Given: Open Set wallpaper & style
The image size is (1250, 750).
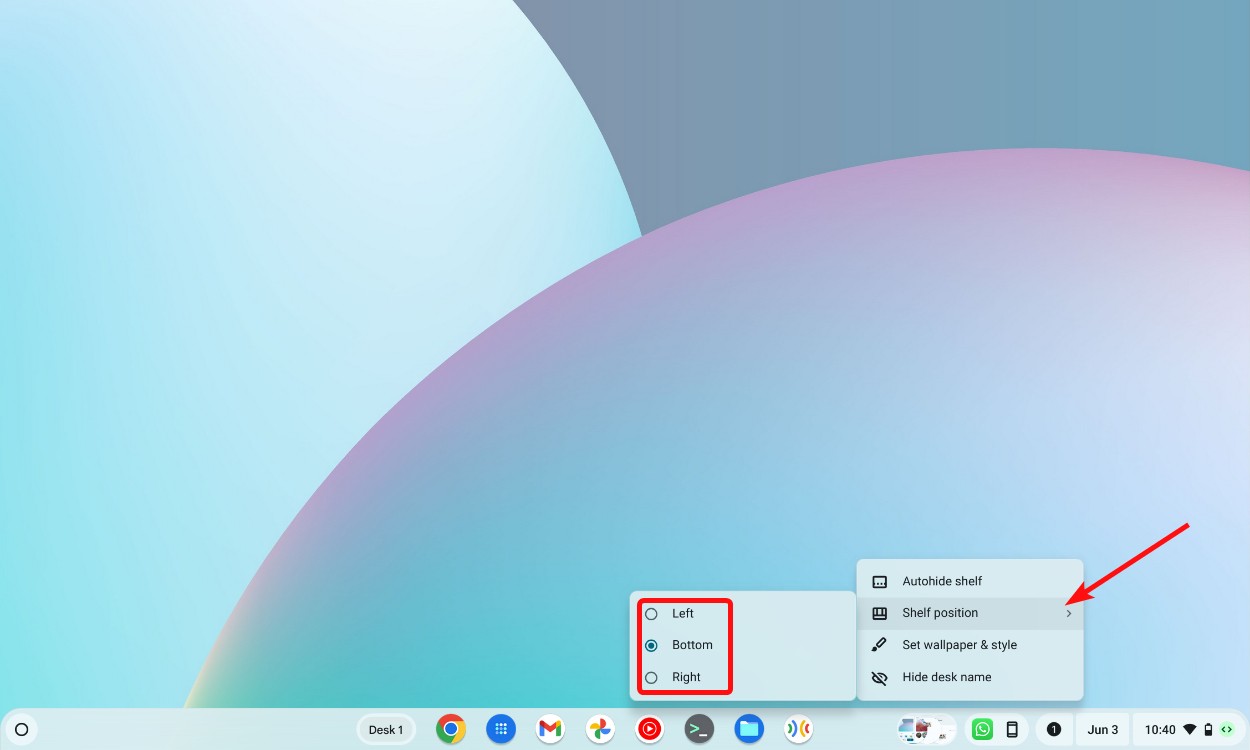Looking at the screenshot, I should [x=959, y=645].
